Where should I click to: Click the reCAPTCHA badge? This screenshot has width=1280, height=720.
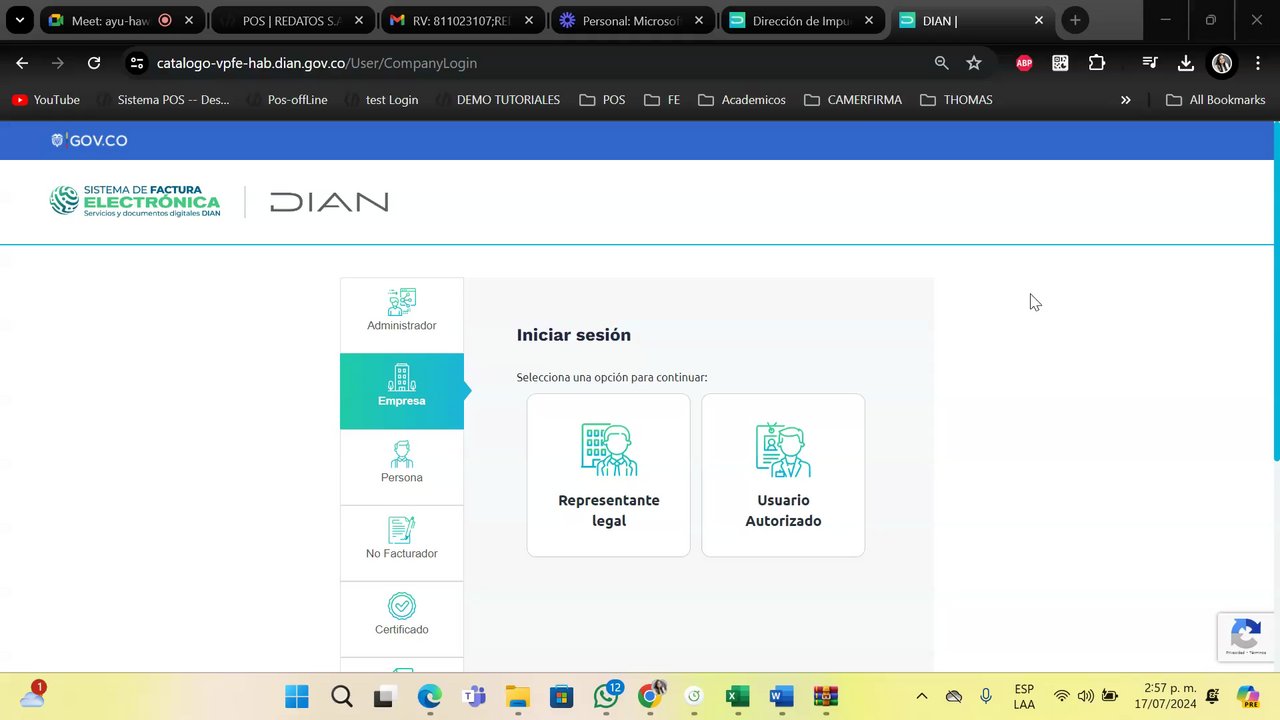(x=1246, y=637)
